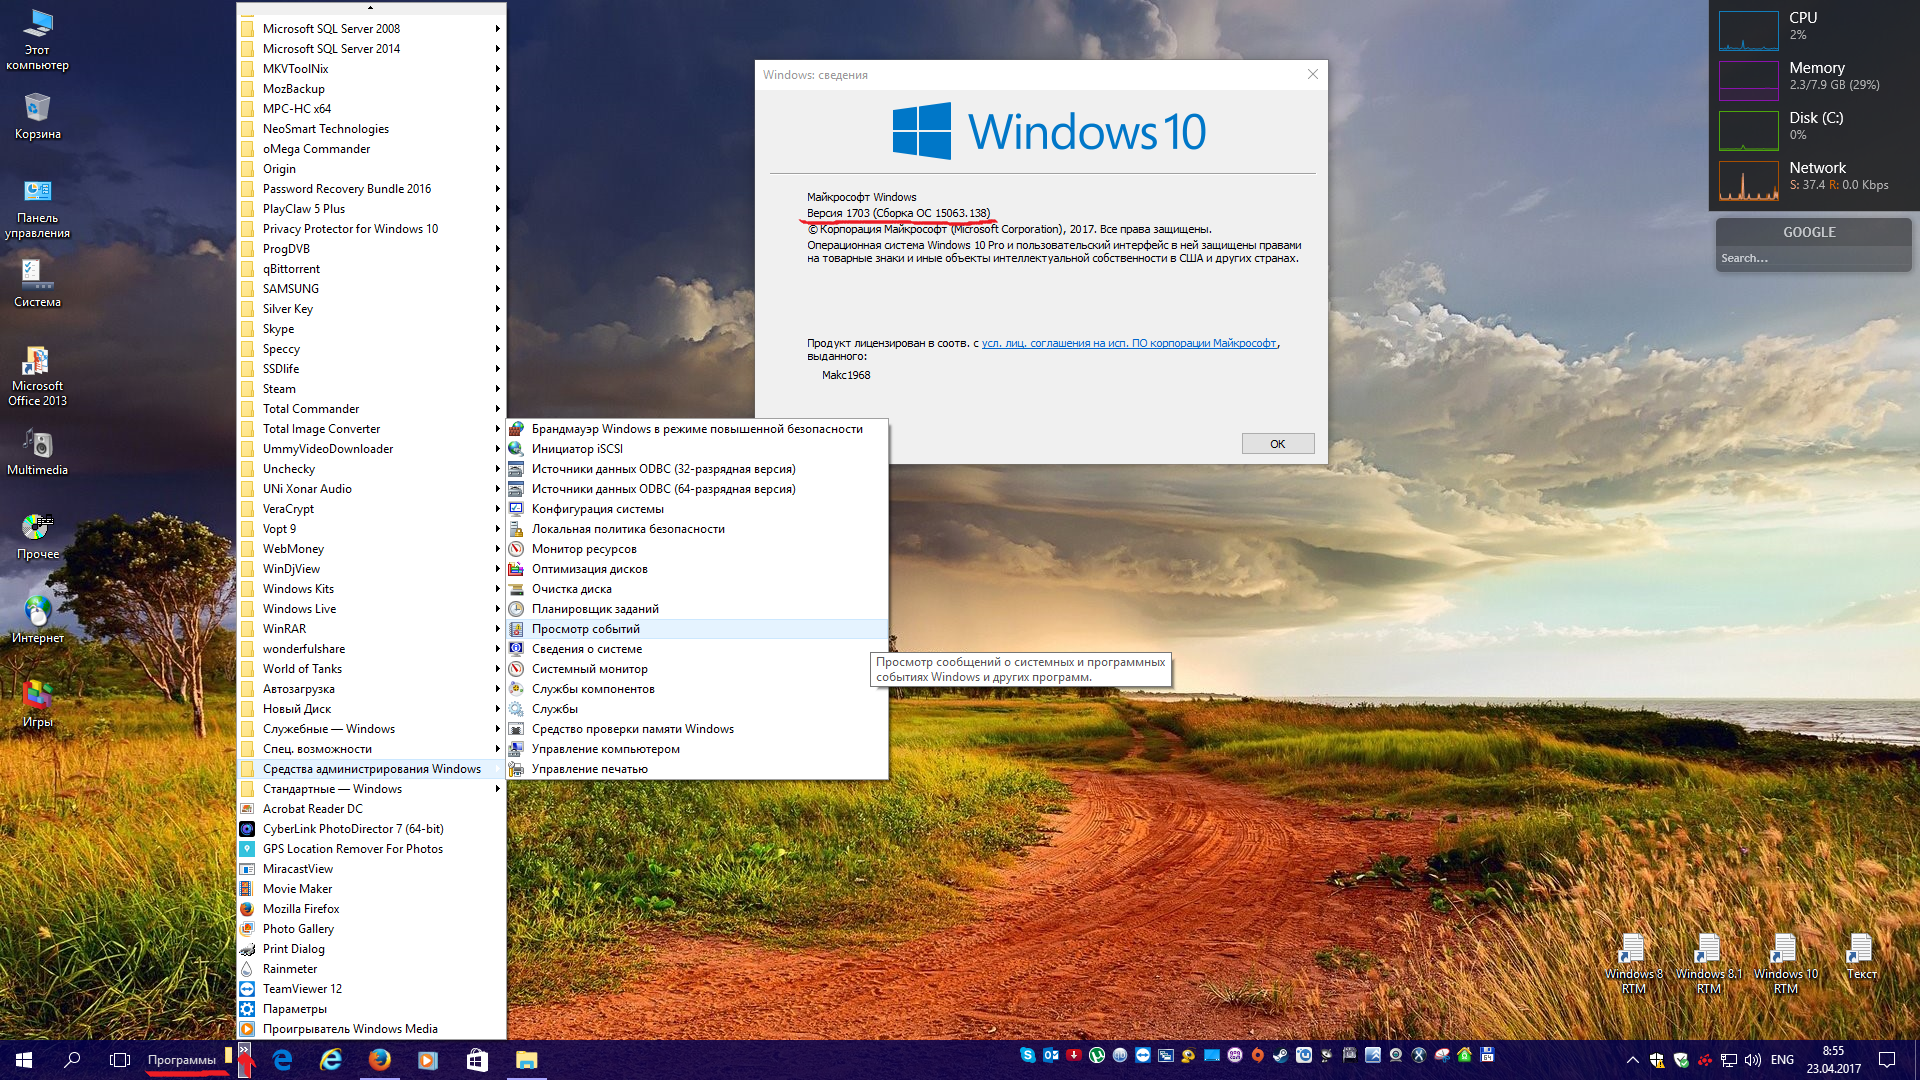Viewport: 1920px width, 1080px height.
Task: Launch Firefox from taskbar
Action: pyautogui.click(x=380, y=1060)
